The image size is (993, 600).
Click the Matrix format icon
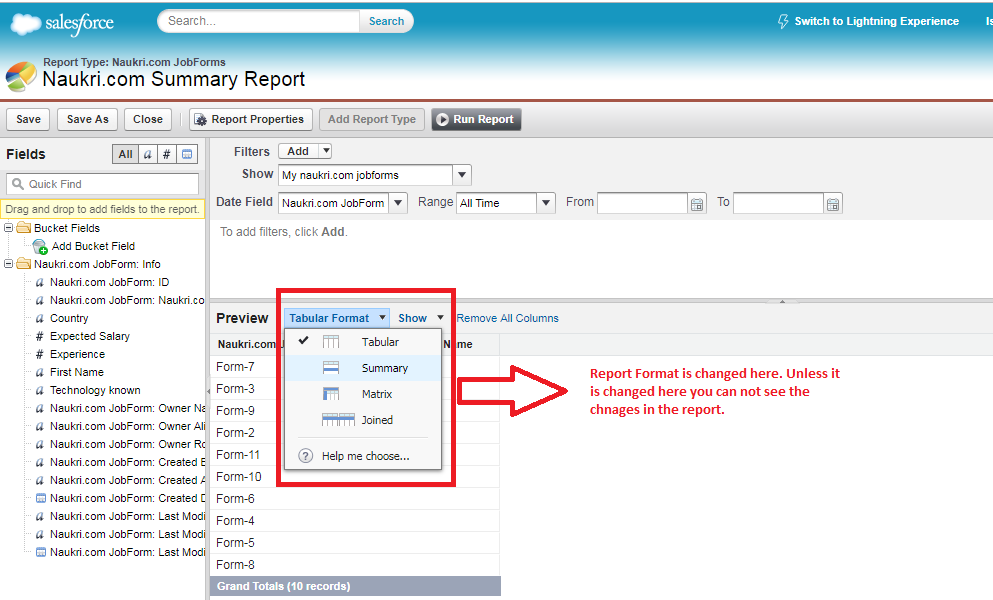[331, 394]
